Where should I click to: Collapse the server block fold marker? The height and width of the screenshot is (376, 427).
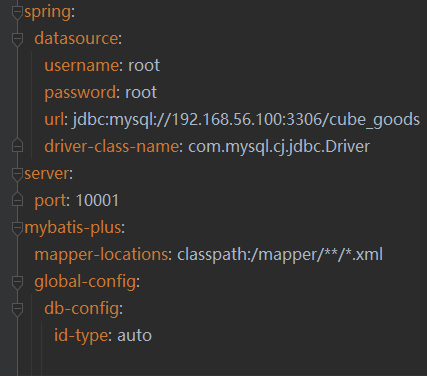(x=17, y=174)
